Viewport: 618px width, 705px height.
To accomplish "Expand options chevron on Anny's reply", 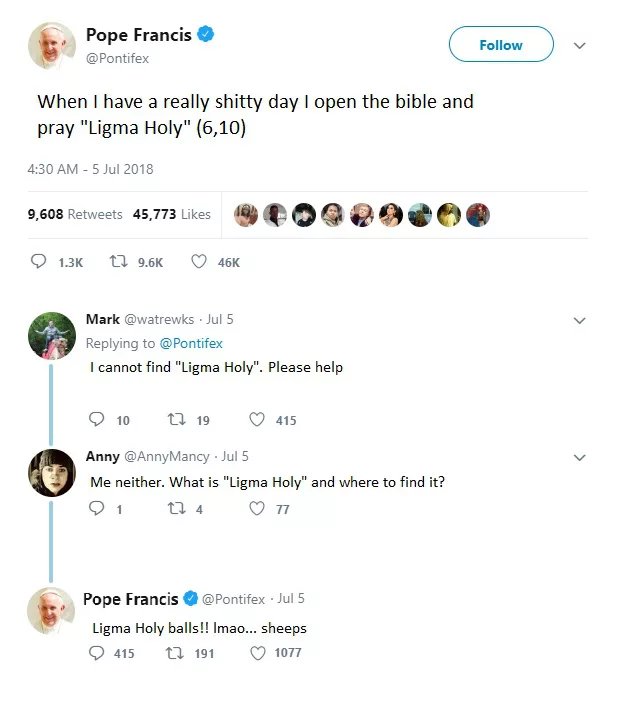I will pos(578,458).
